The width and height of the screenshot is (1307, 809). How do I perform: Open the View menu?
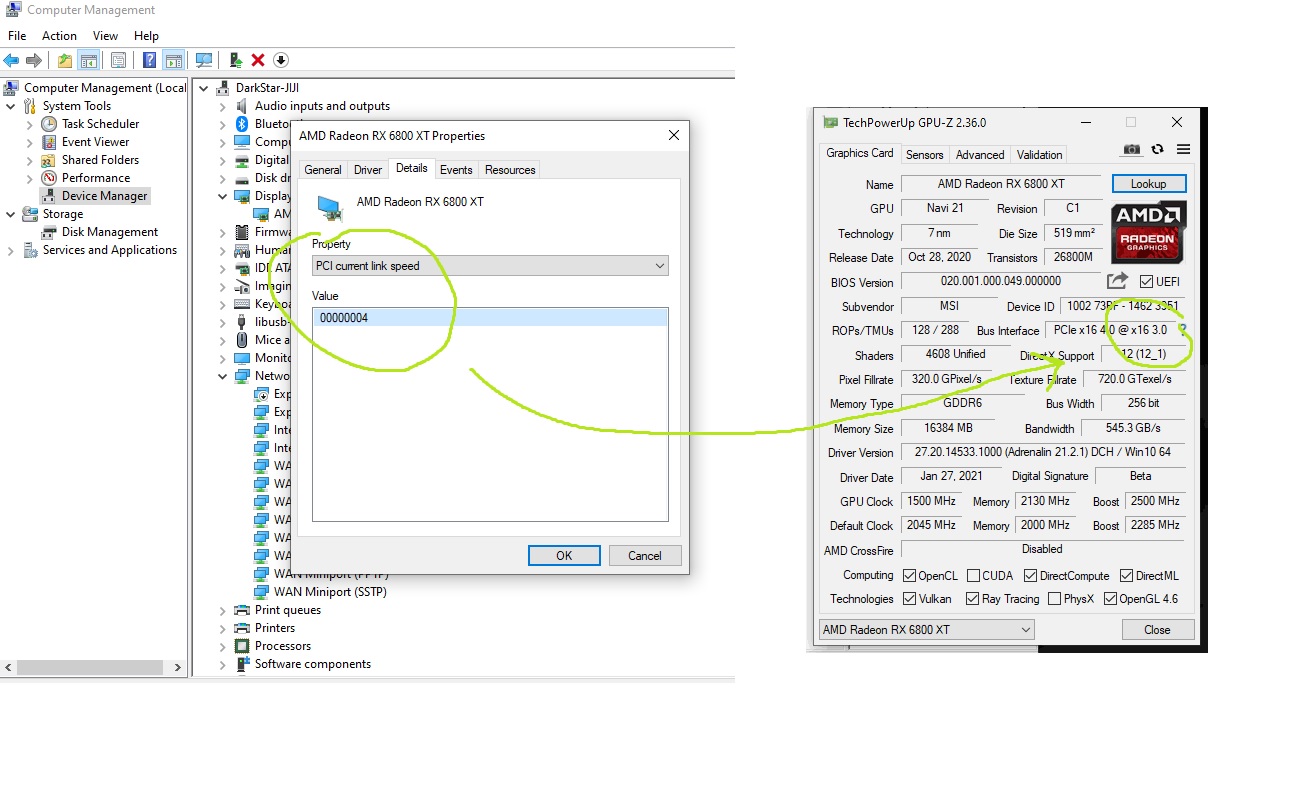click(x=105, y=36)
